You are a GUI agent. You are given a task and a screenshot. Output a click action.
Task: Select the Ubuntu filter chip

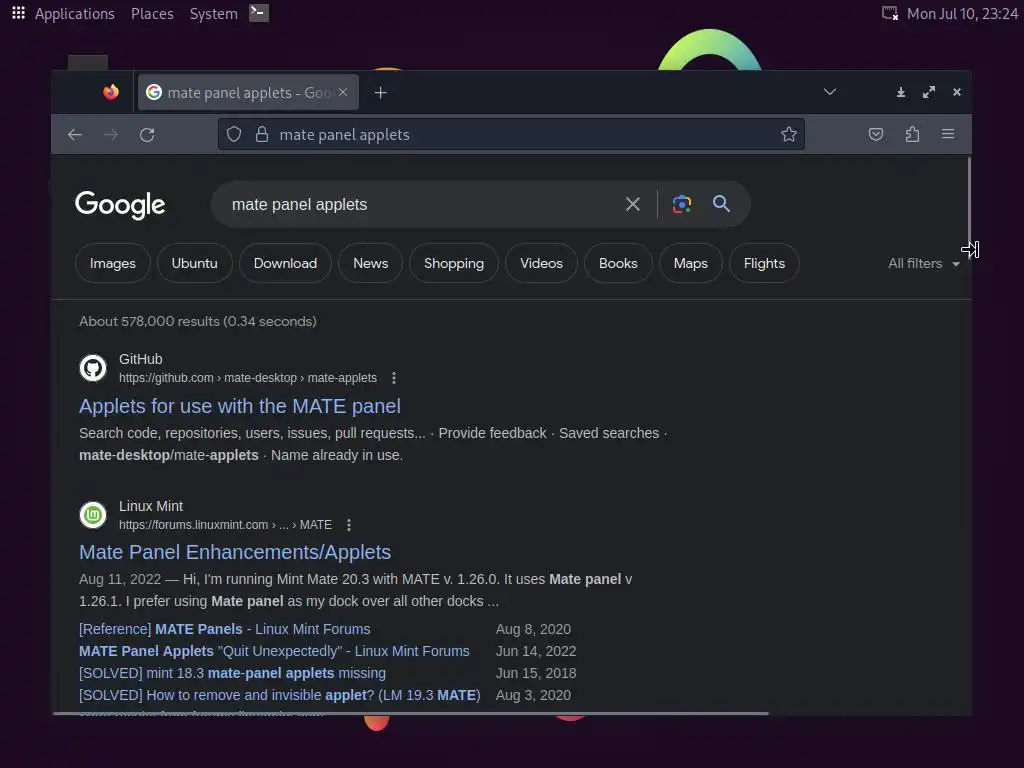195,263
